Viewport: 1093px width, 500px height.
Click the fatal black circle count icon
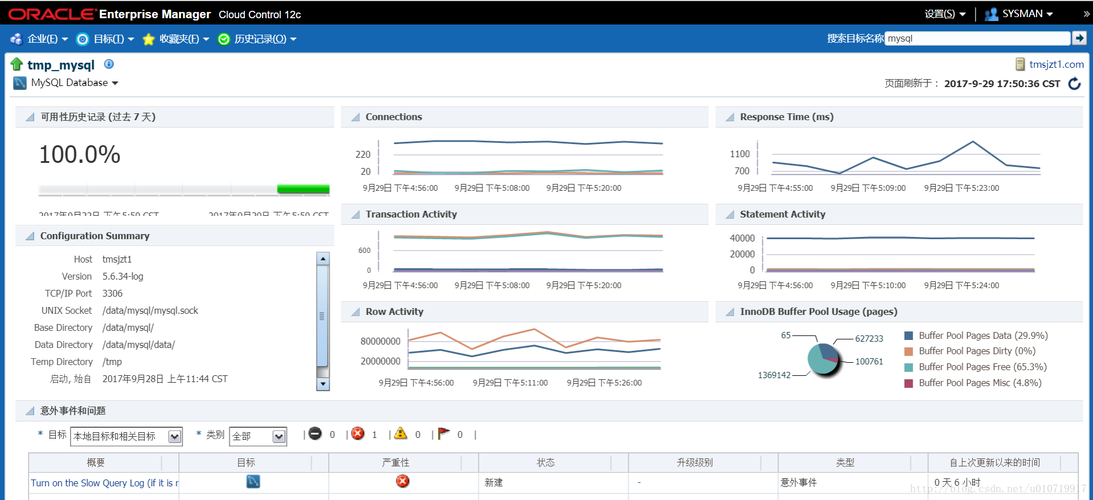pos(315,434)
